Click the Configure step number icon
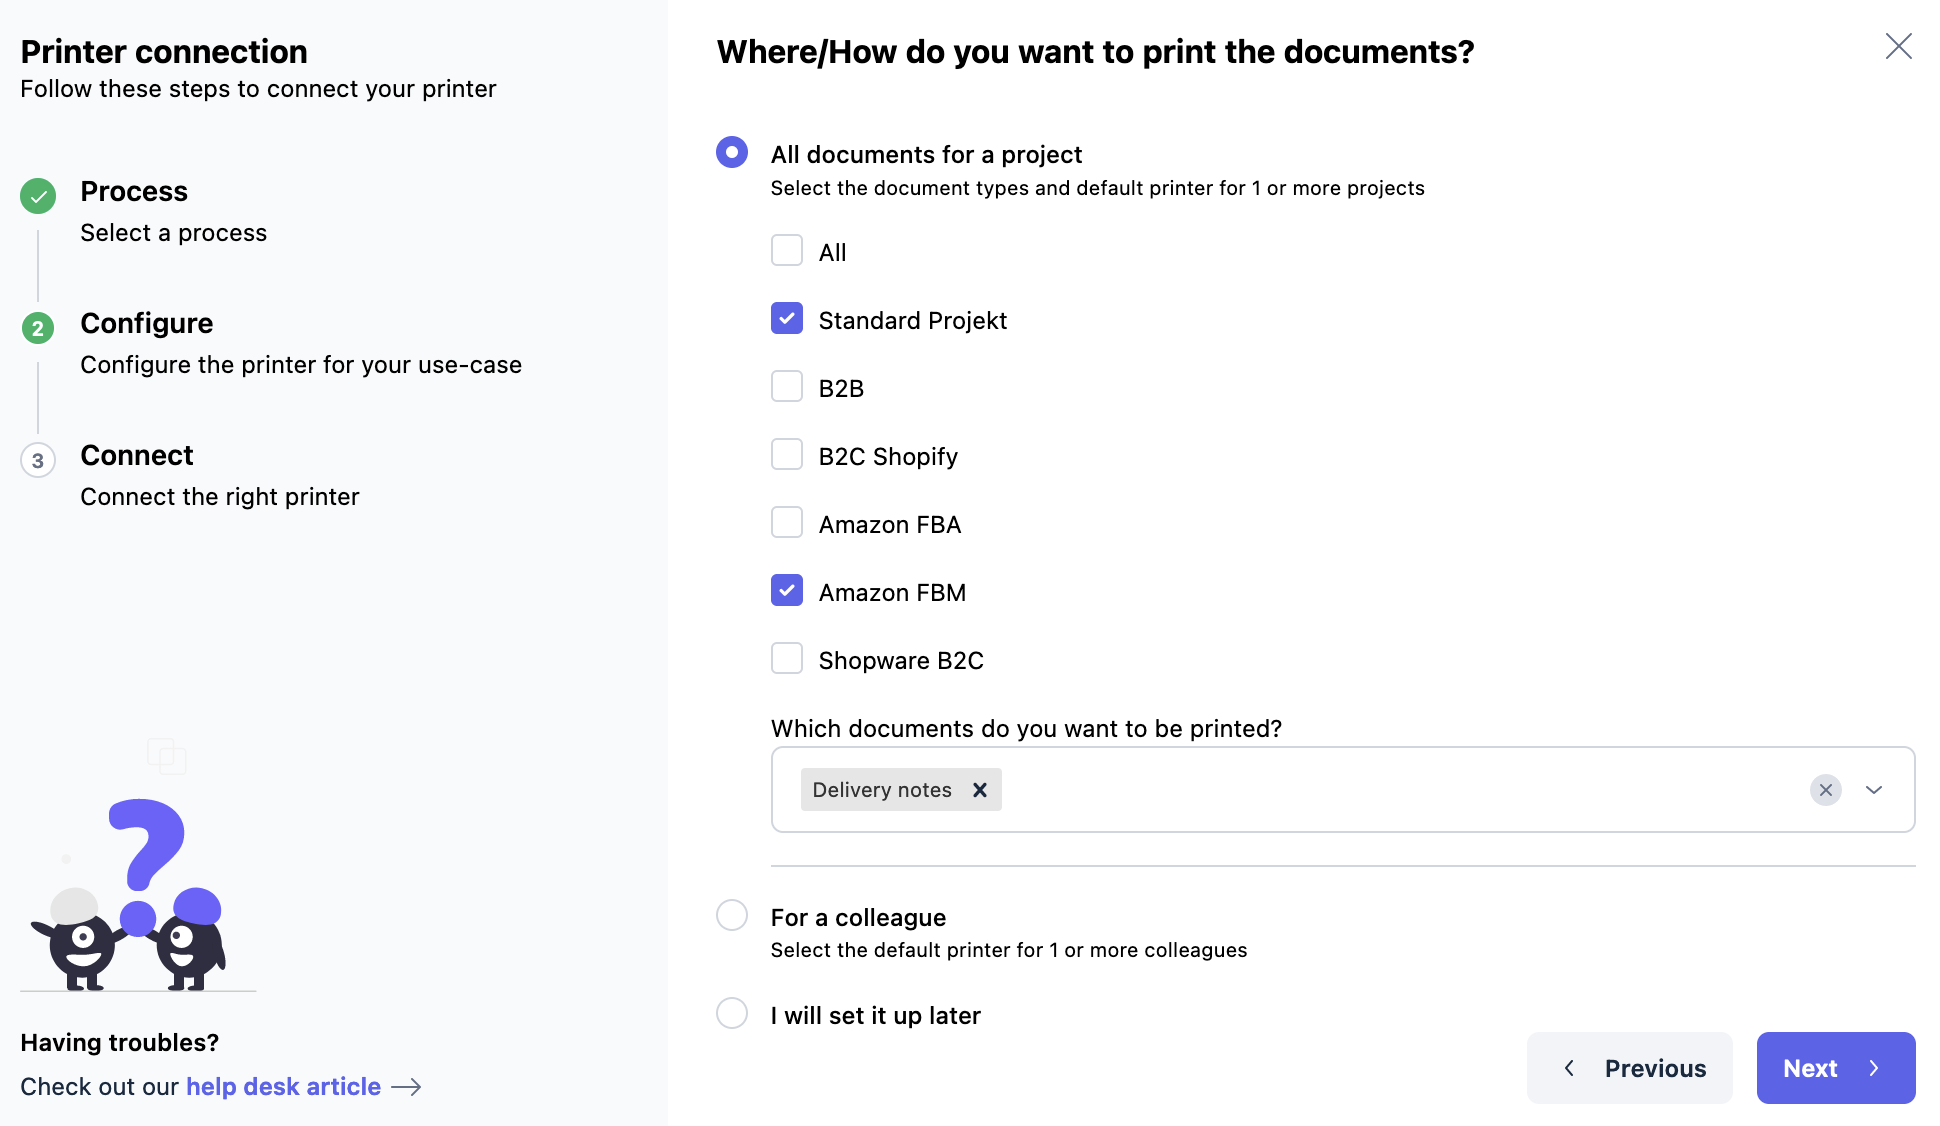The width and height of the screenshot is (1940, 1126). coord(38,328)
